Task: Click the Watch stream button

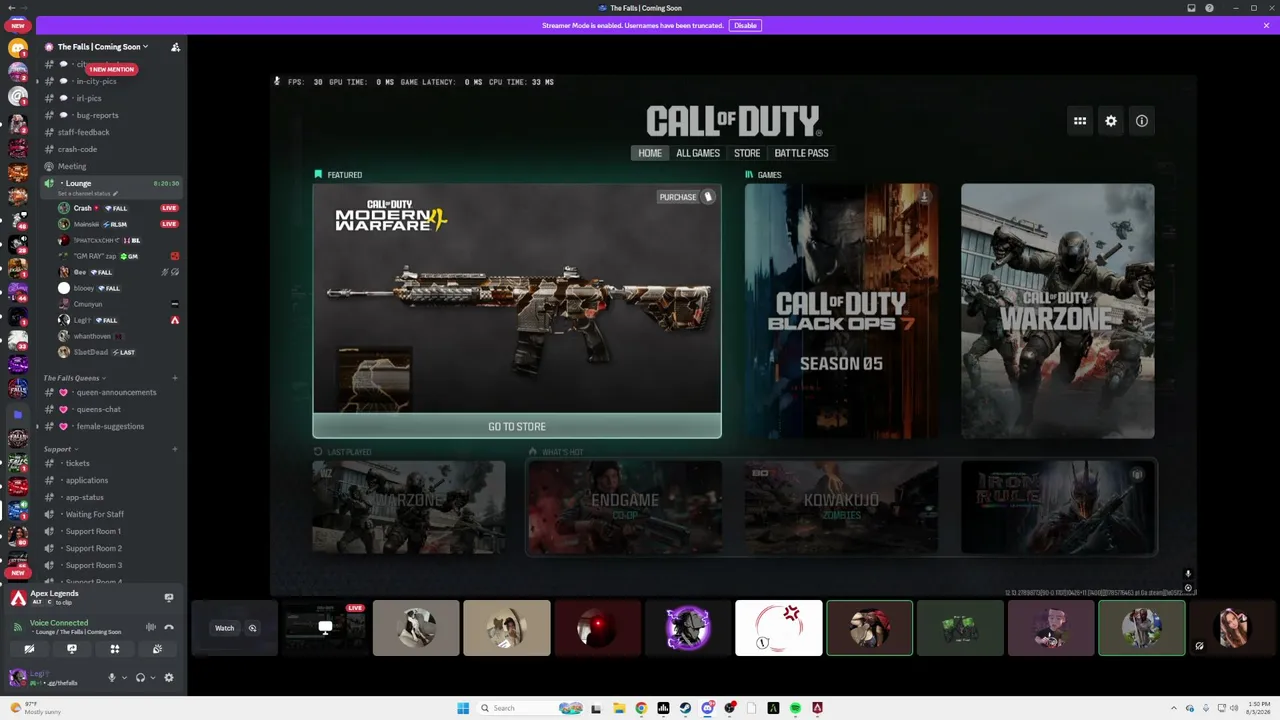Action: click(224, 628)
